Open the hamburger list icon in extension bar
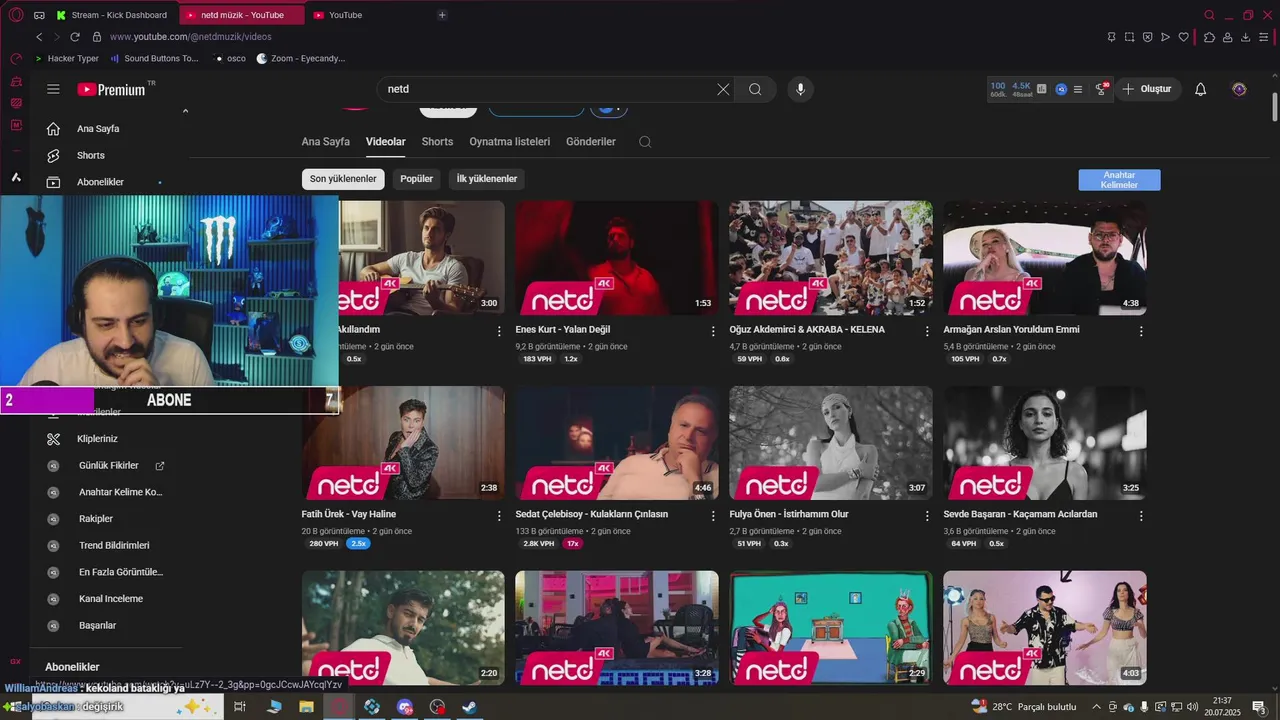The height and width of the screenshot is (720, 1280). click(x=1078, y=89)
